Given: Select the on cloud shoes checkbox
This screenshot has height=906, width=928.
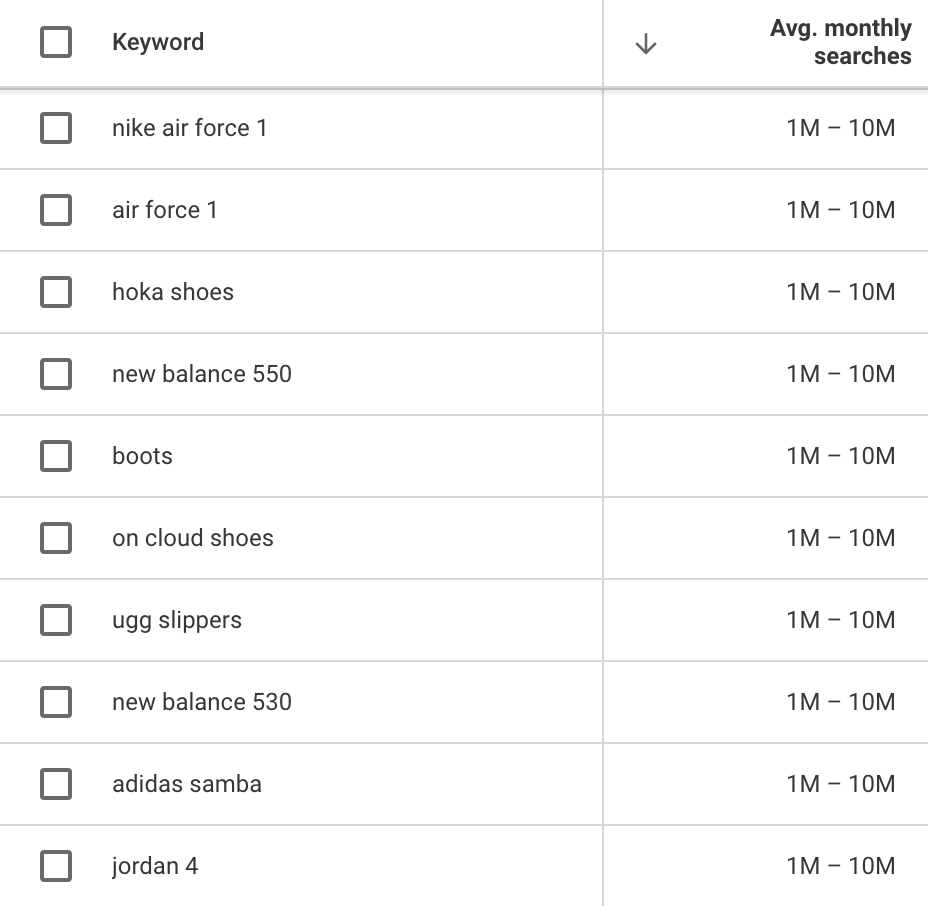Looking at the screenshot, I should click(56, 538).
